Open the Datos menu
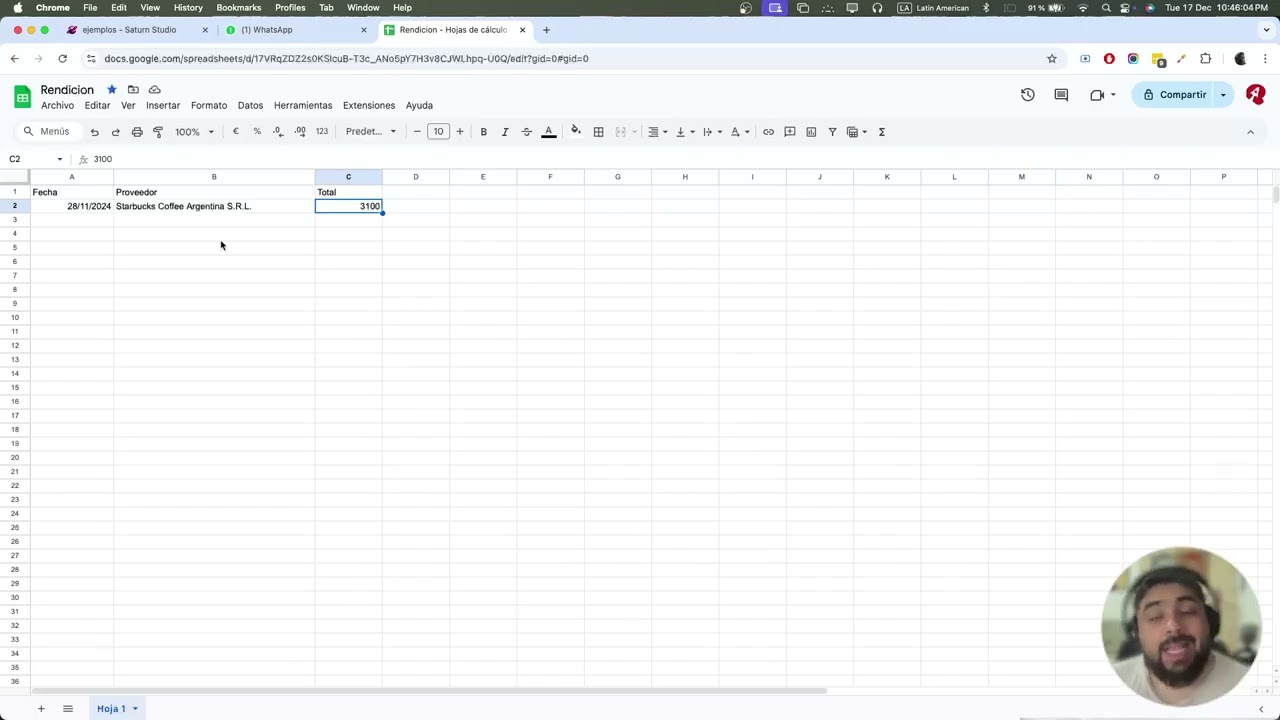This screenshot has height=720, width=1280. tap(250, 105)
